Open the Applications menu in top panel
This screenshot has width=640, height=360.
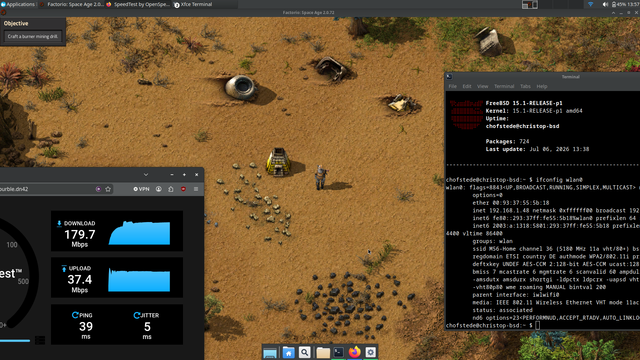[18, 4]
